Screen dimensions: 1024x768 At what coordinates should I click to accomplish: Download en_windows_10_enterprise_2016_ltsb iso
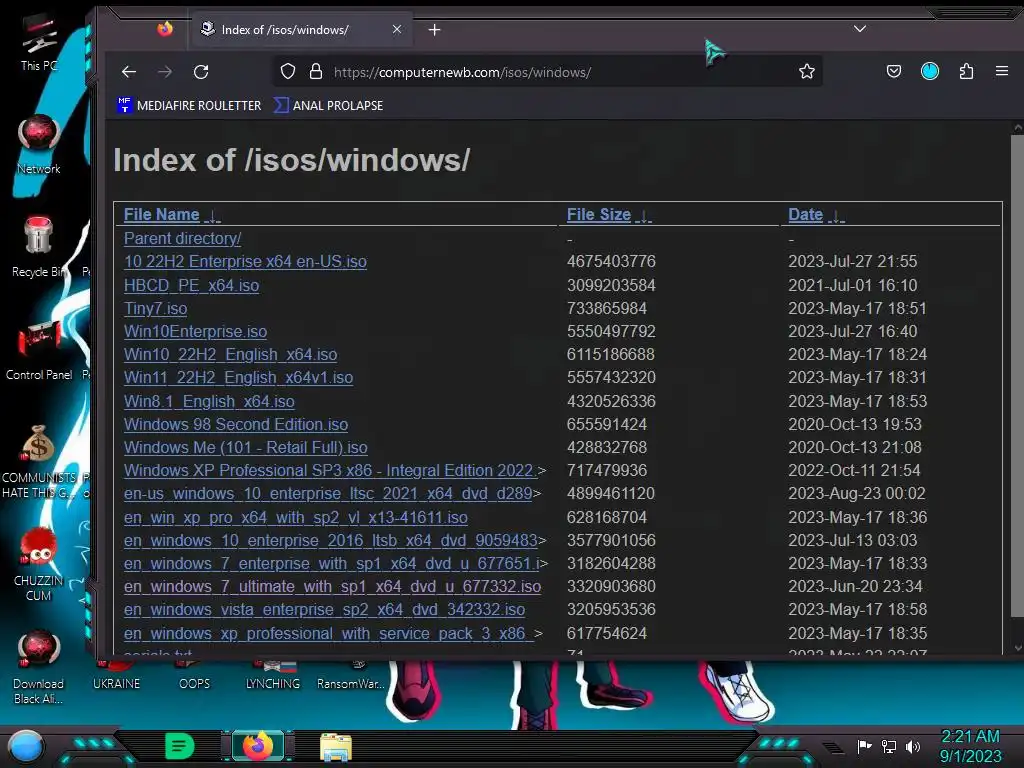(330, 540)
